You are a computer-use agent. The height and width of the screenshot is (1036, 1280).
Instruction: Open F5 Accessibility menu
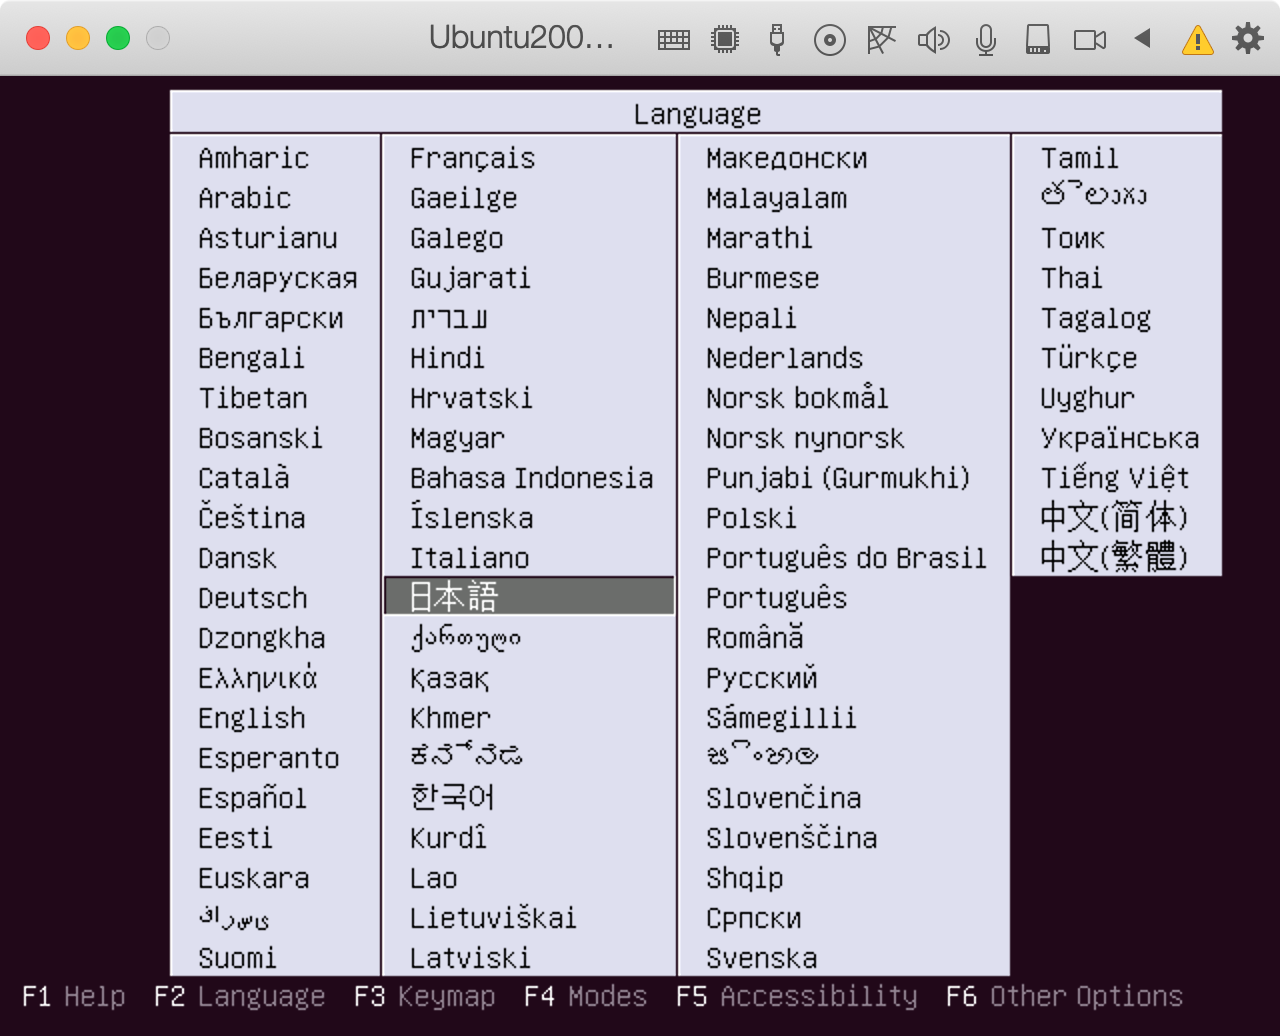click(x=797, y=997)
